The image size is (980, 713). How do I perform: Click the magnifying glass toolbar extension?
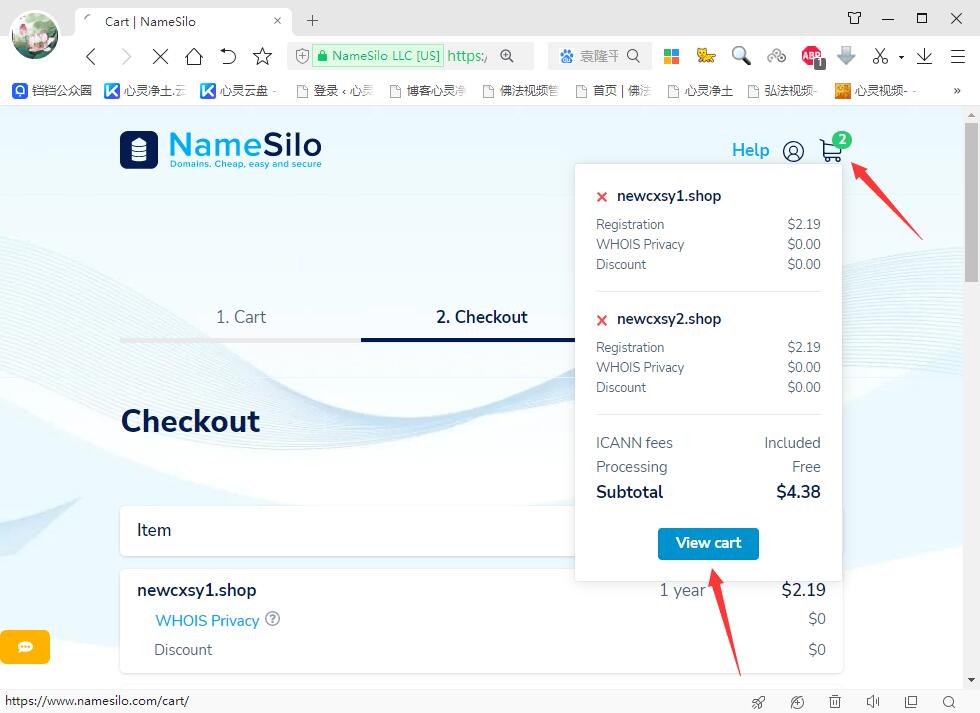pyautogui.click(x=741, y=56)
